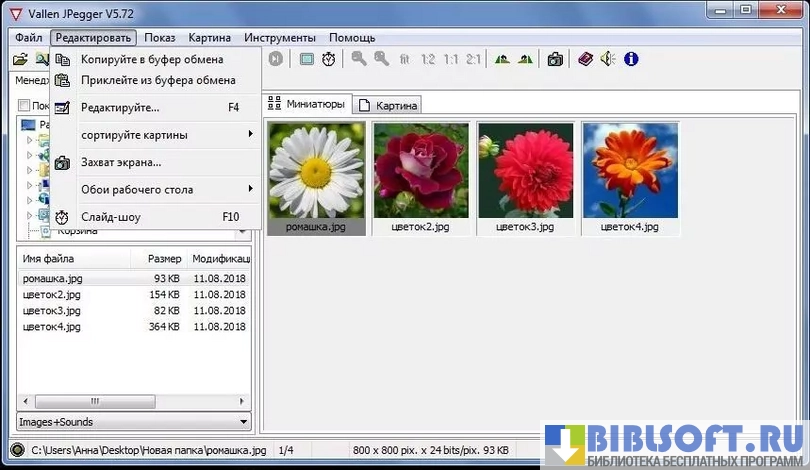Click the fit-to-window zoom button
Image resolution: width=810 pixels, height=470 pixels.
coord(405,59)
